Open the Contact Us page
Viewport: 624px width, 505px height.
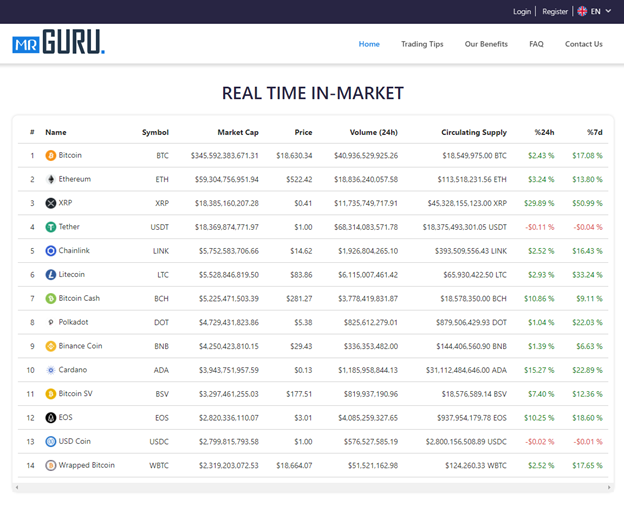(x=583, y=44)
